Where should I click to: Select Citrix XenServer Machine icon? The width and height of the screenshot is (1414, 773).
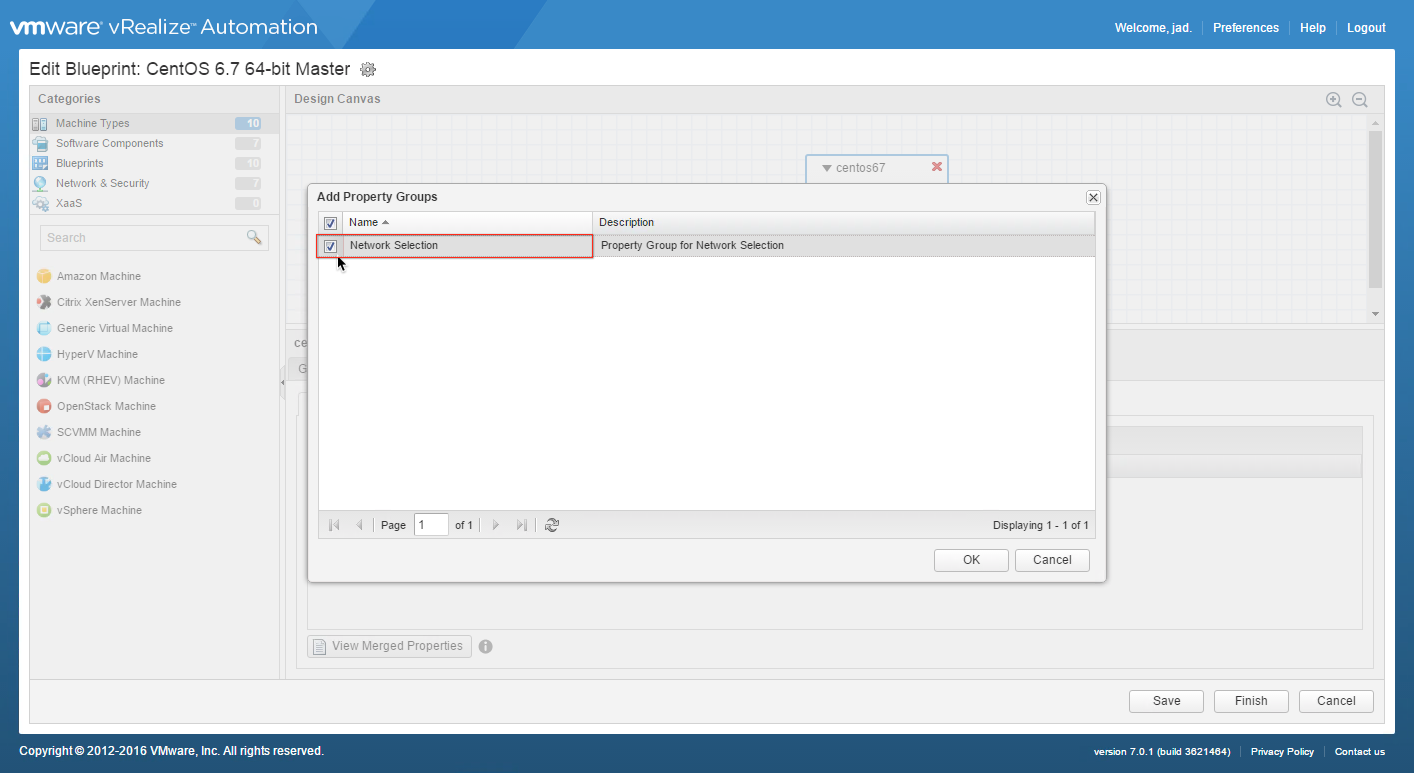[x=44, y=302]
